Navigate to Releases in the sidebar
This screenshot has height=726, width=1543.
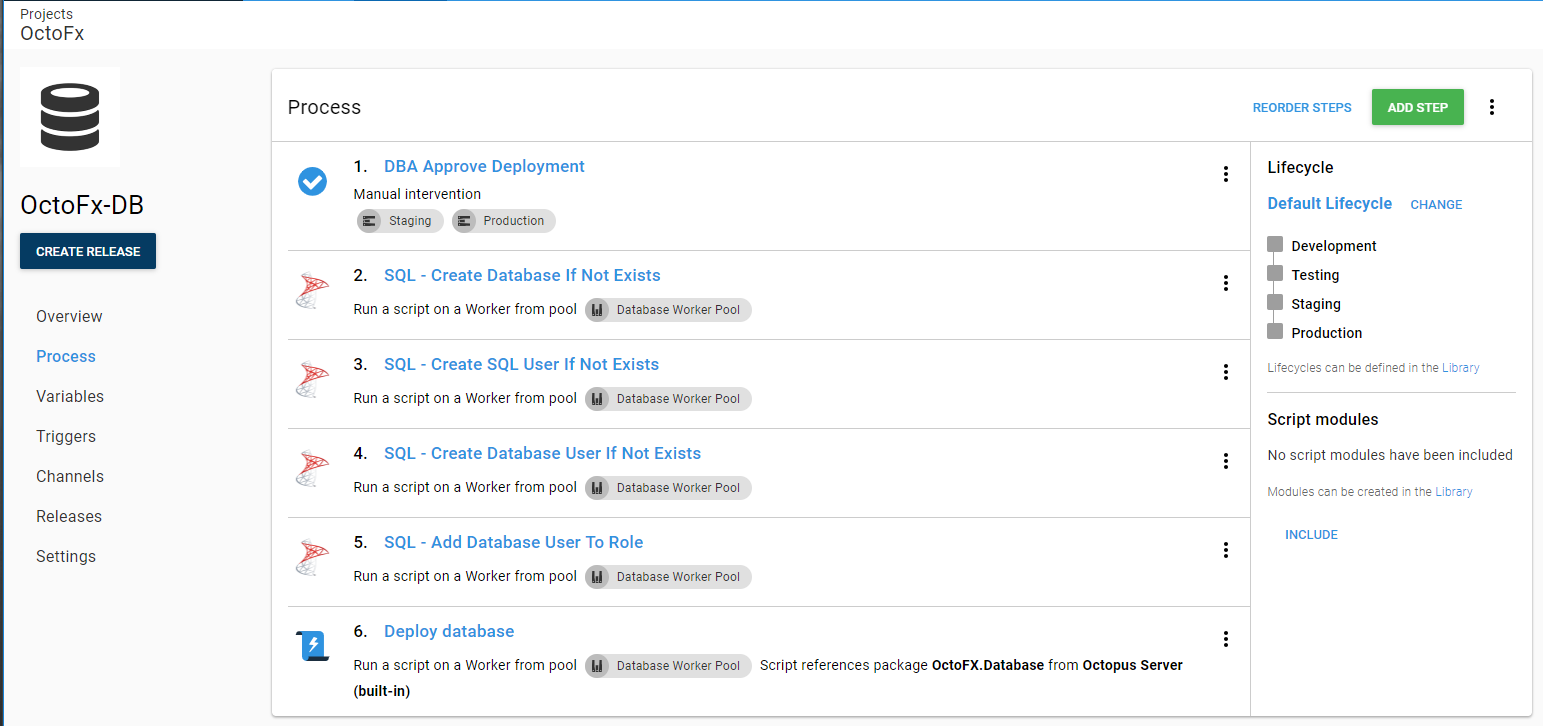(x=69, y=517)
